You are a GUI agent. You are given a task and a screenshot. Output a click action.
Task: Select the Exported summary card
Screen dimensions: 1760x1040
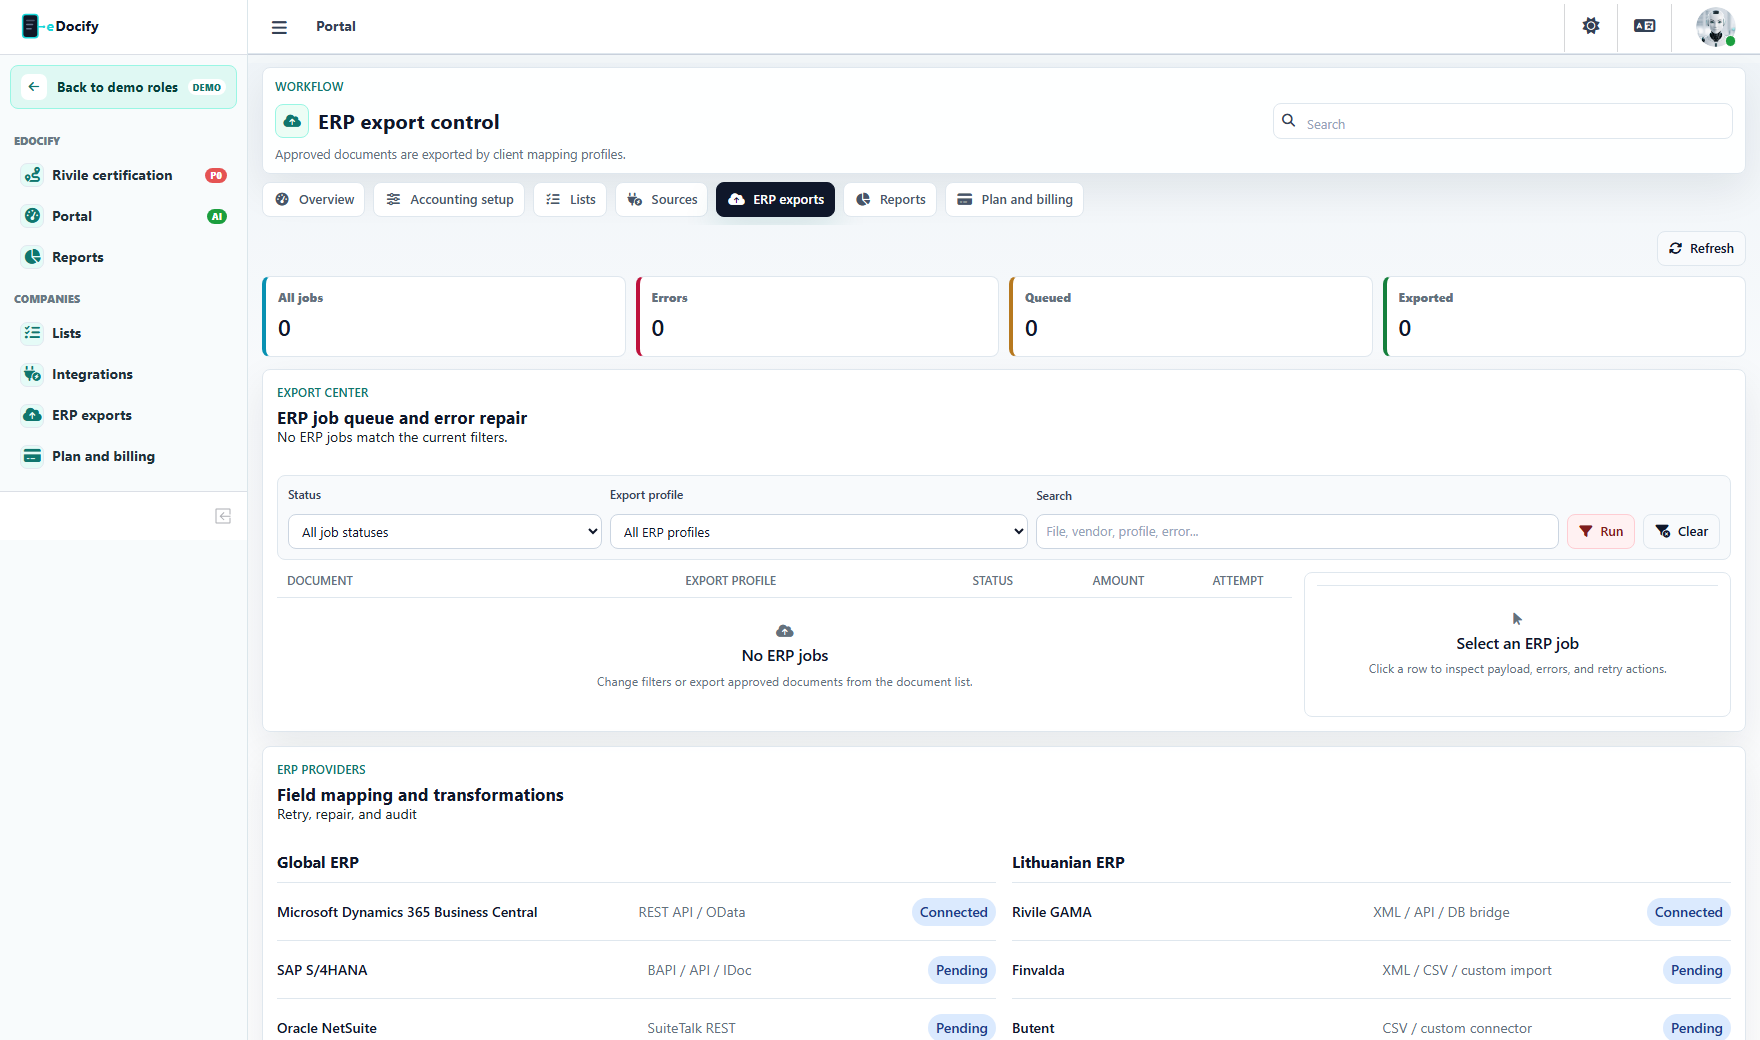tap(1564, 316)
